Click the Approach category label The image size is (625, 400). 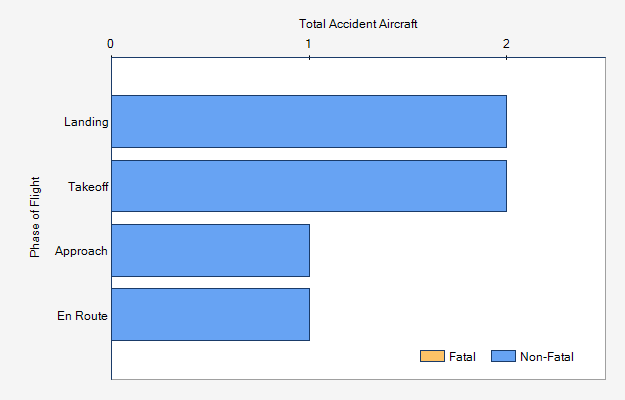tap(81, 251)
